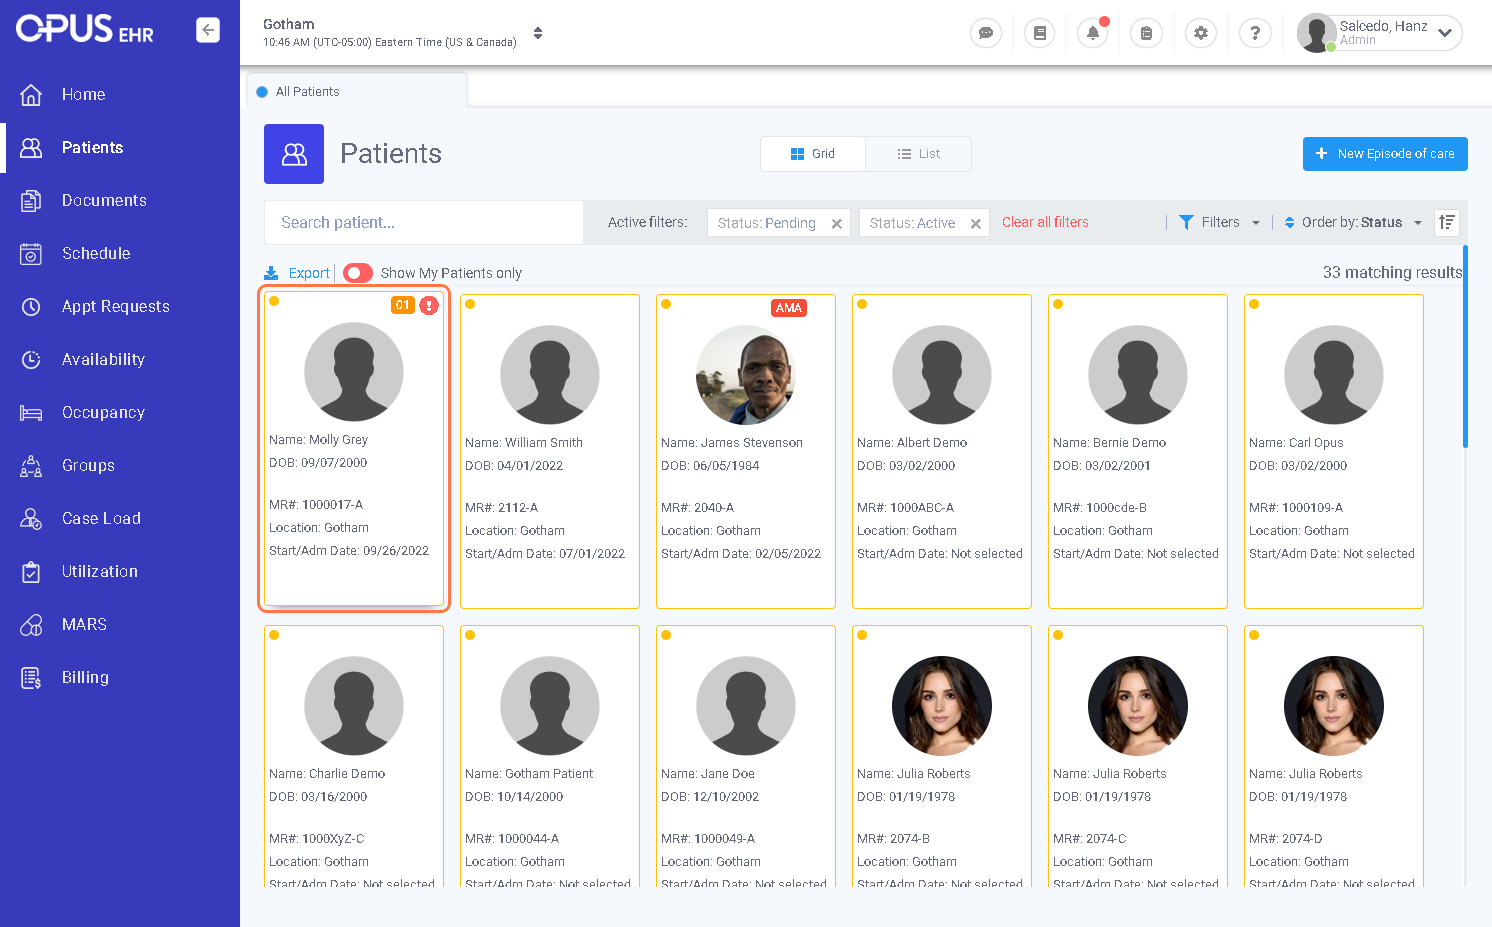Click Clear all filters link
Image resolution: width=1492 pixels, height=927 pixels.
point(1045,222)
